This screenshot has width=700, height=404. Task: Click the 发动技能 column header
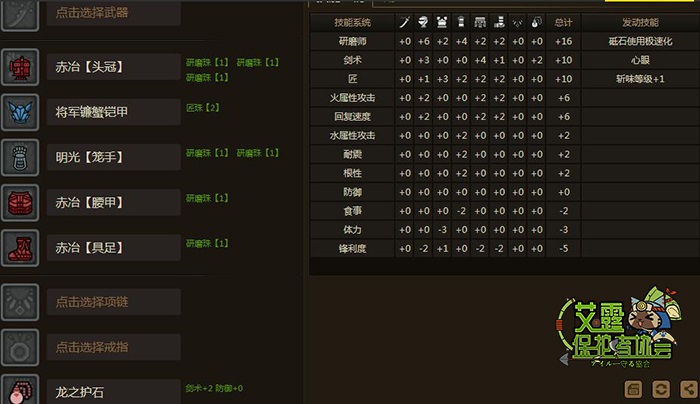click(x=640, y=22)
